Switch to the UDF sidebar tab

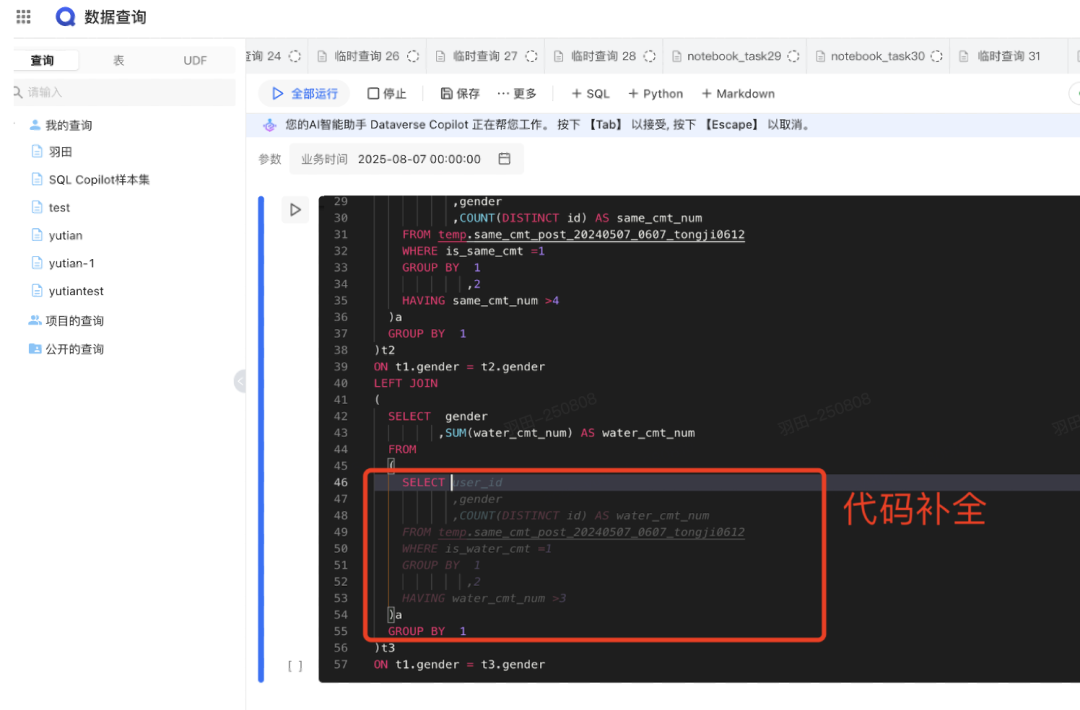195,61
